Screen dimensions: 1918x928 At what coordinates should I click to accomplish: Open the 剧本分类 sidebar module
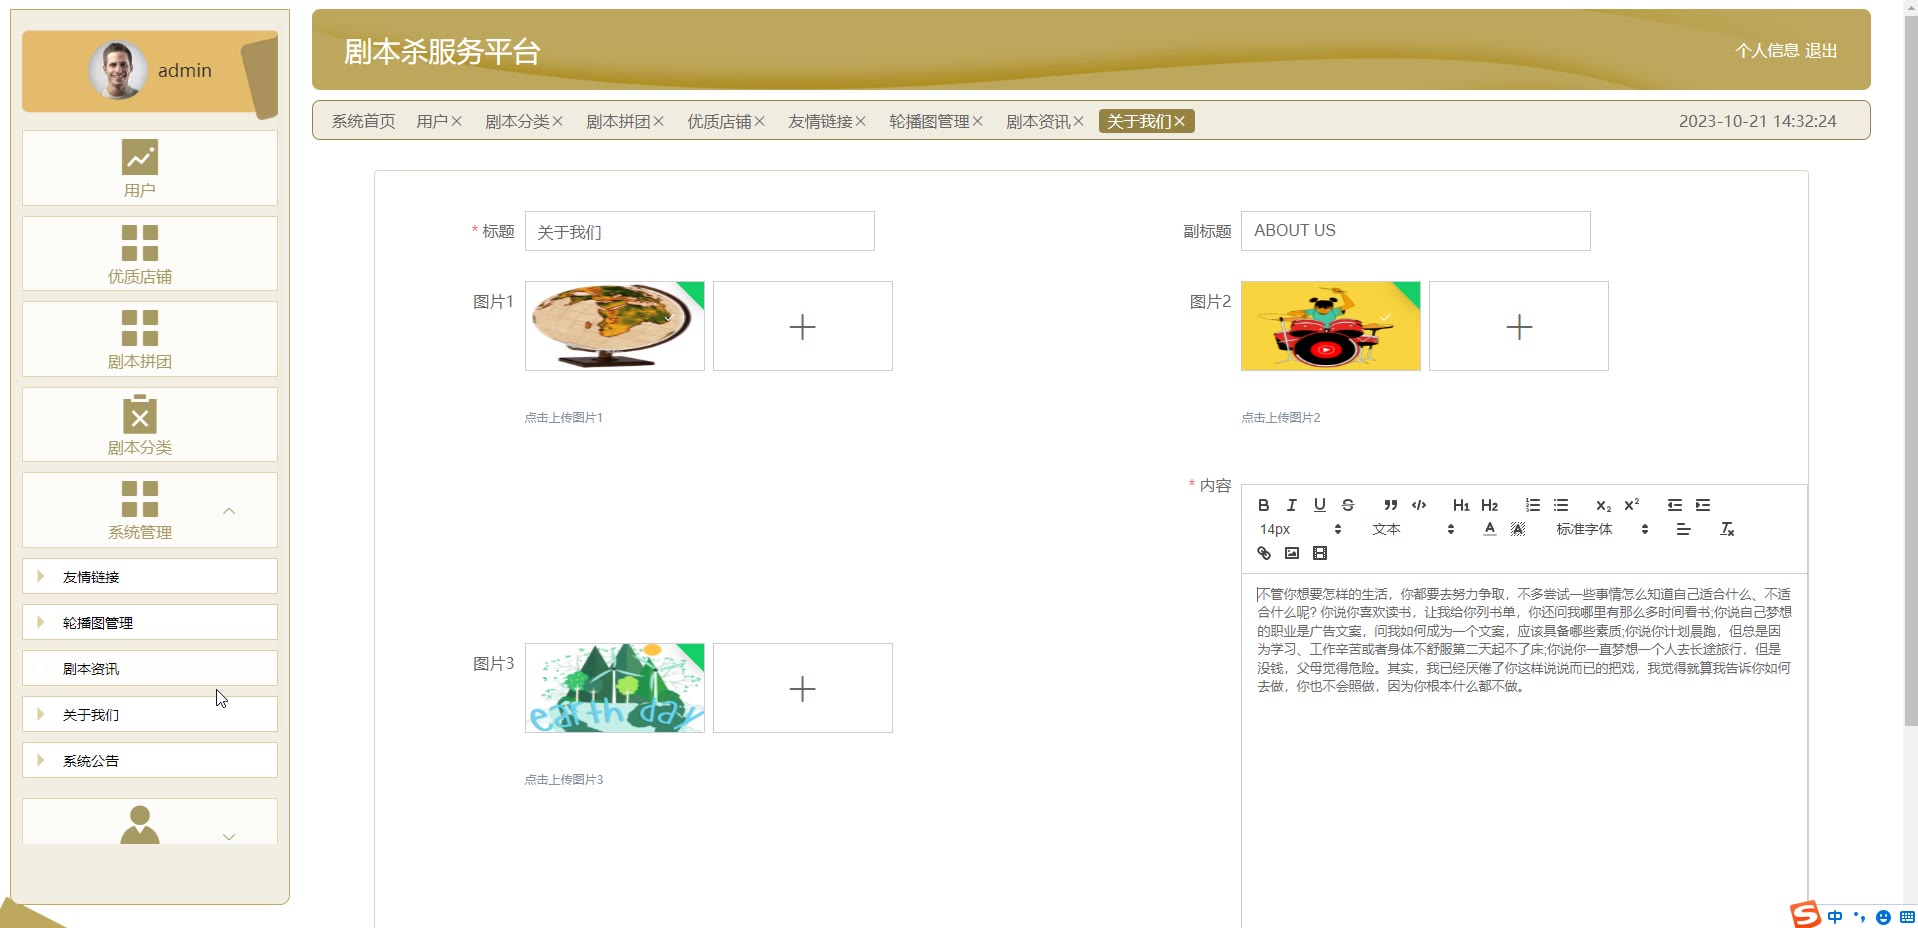click(150, 425)
